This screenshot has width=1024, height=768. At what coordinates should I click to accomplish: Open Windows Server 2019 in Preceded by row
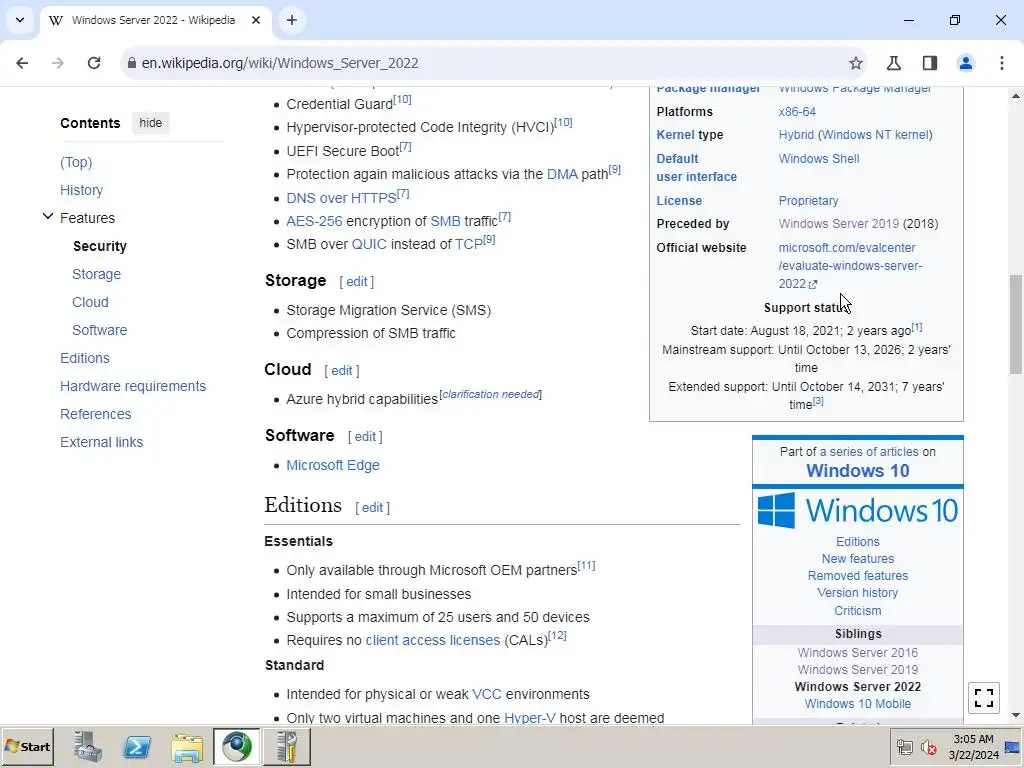point(839,224)
